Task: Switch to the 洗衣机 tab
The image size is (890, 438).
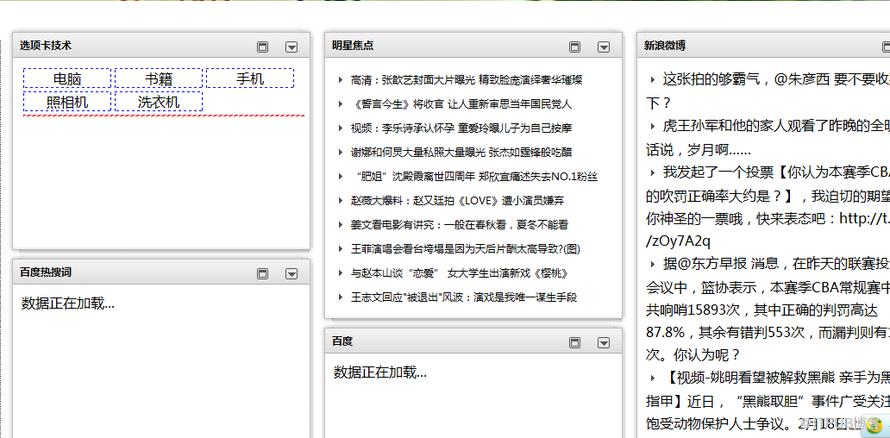Action: click(x=158, y=102)
